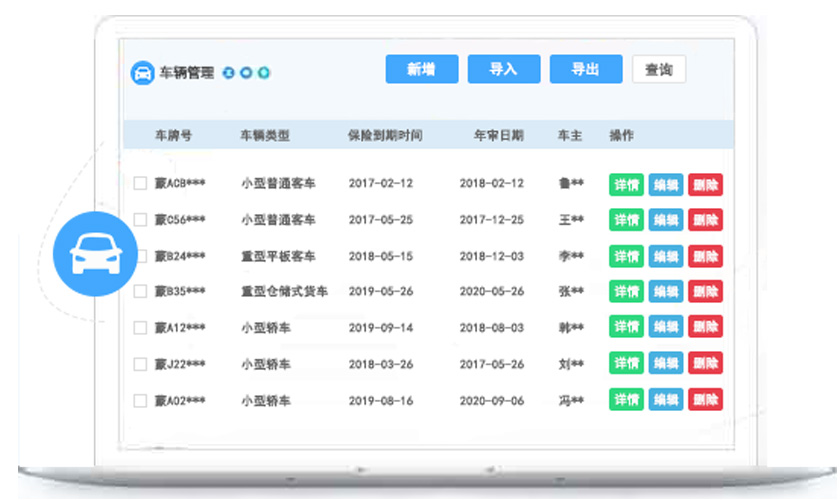This screenshot has width=840, height=500.
Task: Click the first small blue circle icon beside 车辆管理
Action: 228,73
